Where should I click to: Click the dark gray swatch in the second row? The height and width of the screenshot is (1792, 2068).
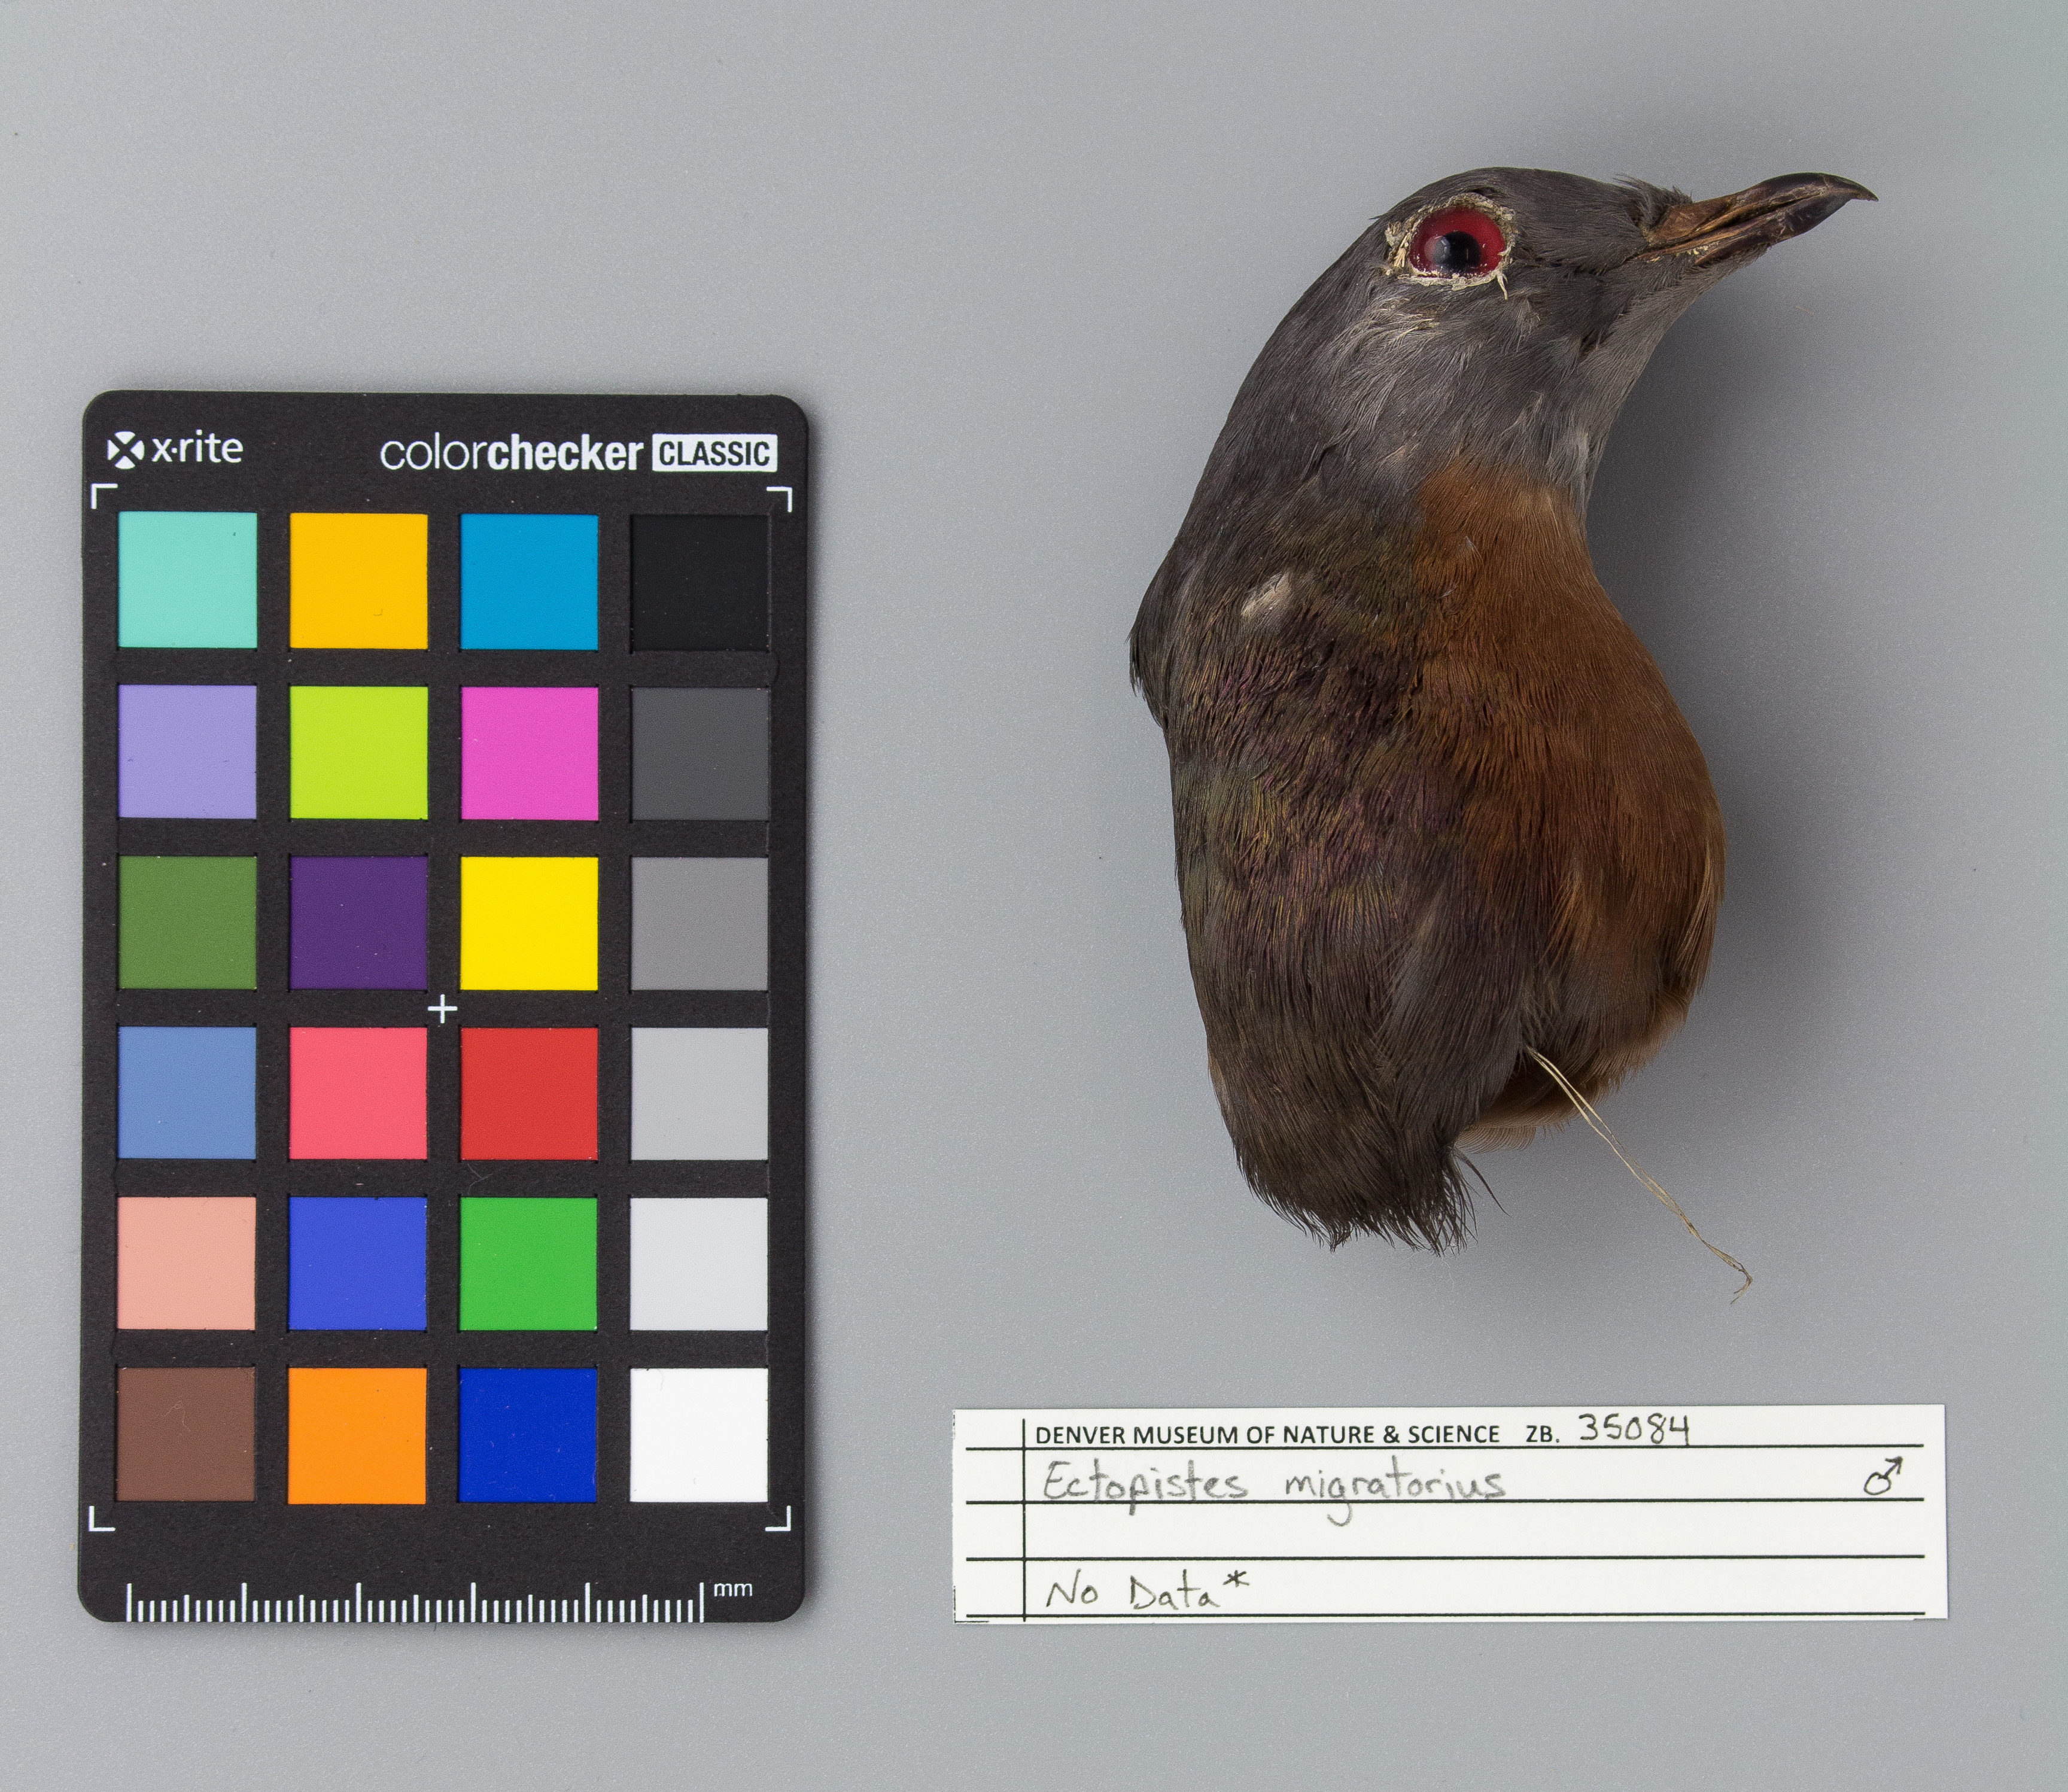point(700,754)
